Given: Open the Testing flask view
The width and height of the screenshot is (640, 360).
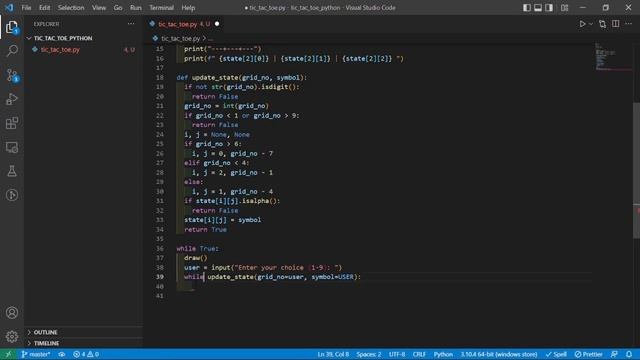Looking at the screenshot, I should coord(12,171).
